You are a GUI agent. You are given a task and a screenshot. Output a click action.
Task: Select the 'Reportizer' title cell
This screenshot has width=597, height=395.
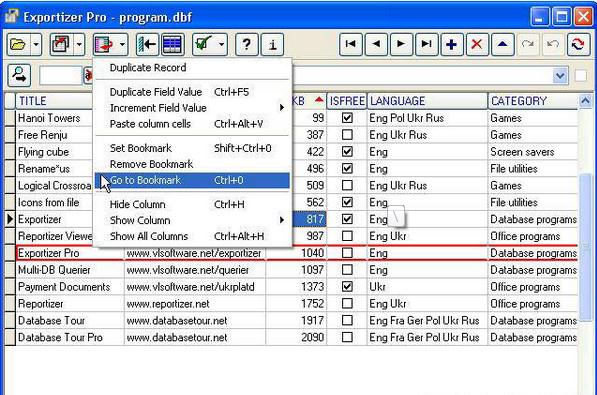(70, 304)
